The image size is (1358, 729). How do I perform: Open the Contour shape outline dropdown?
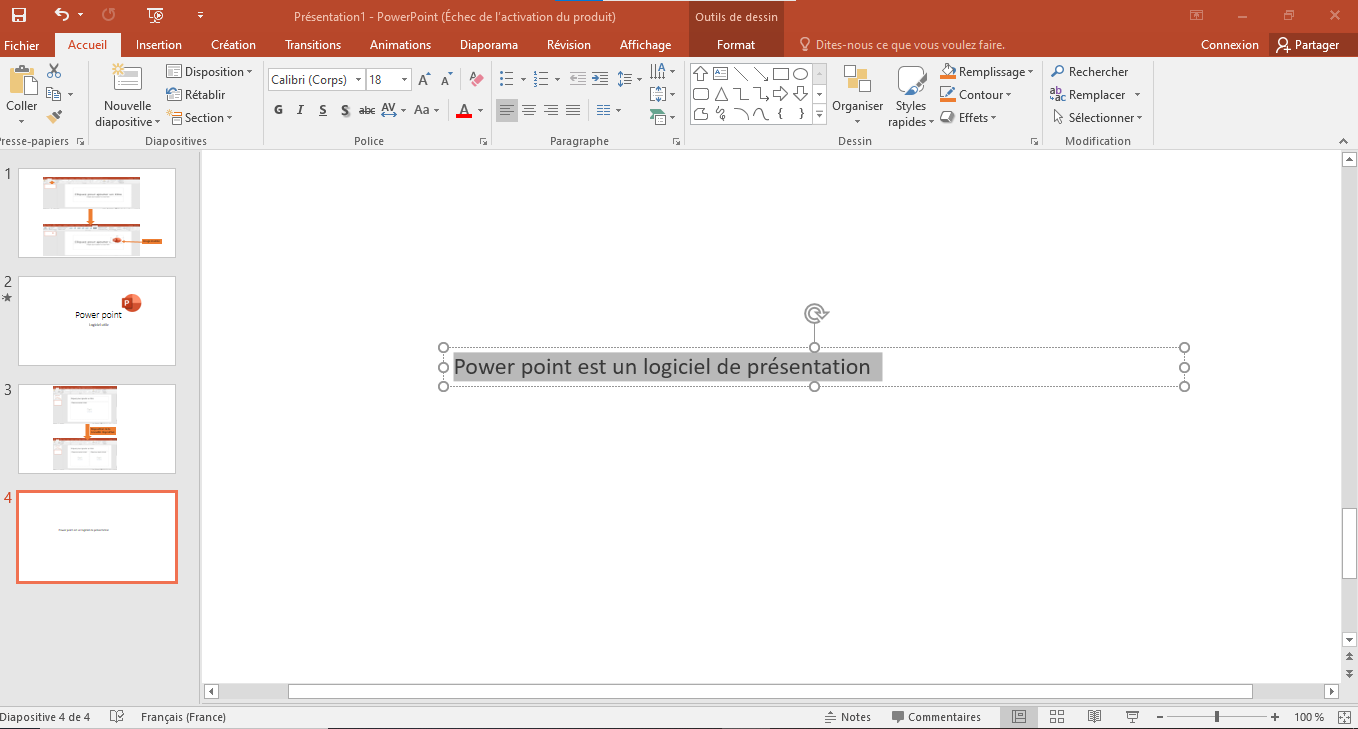tap(975, 95)
